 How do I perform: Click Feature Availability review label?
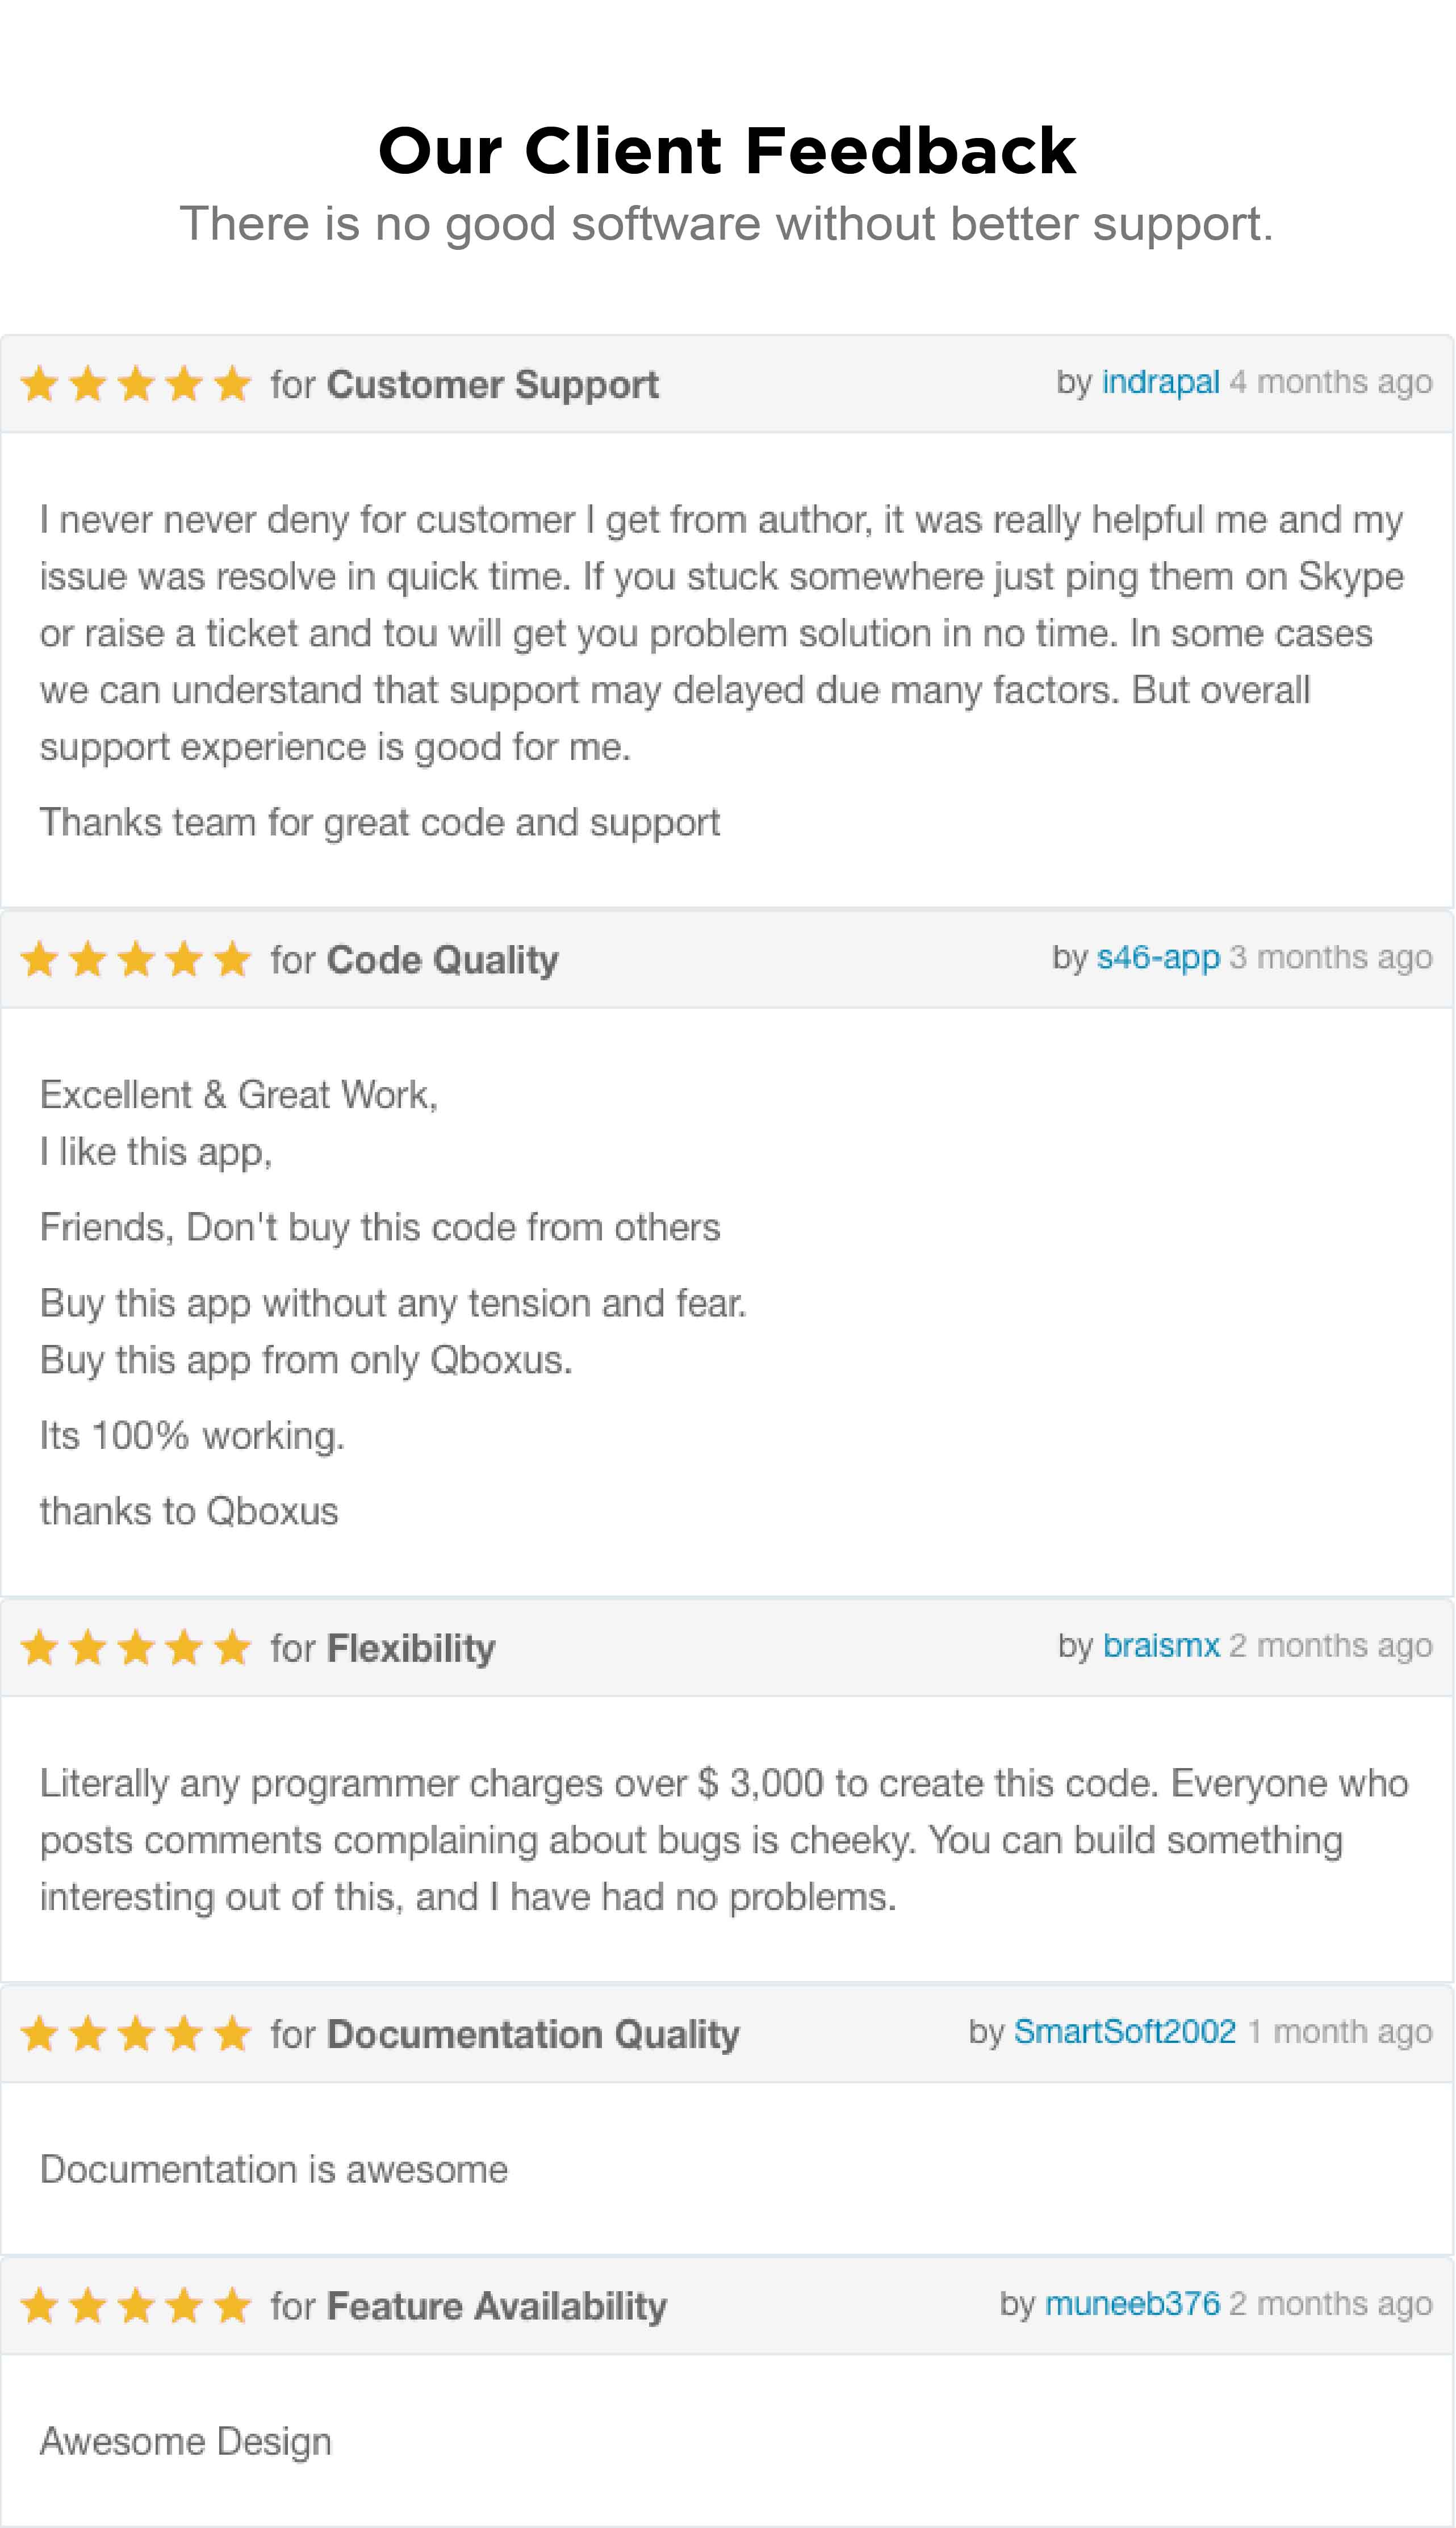coord(497,2306)
